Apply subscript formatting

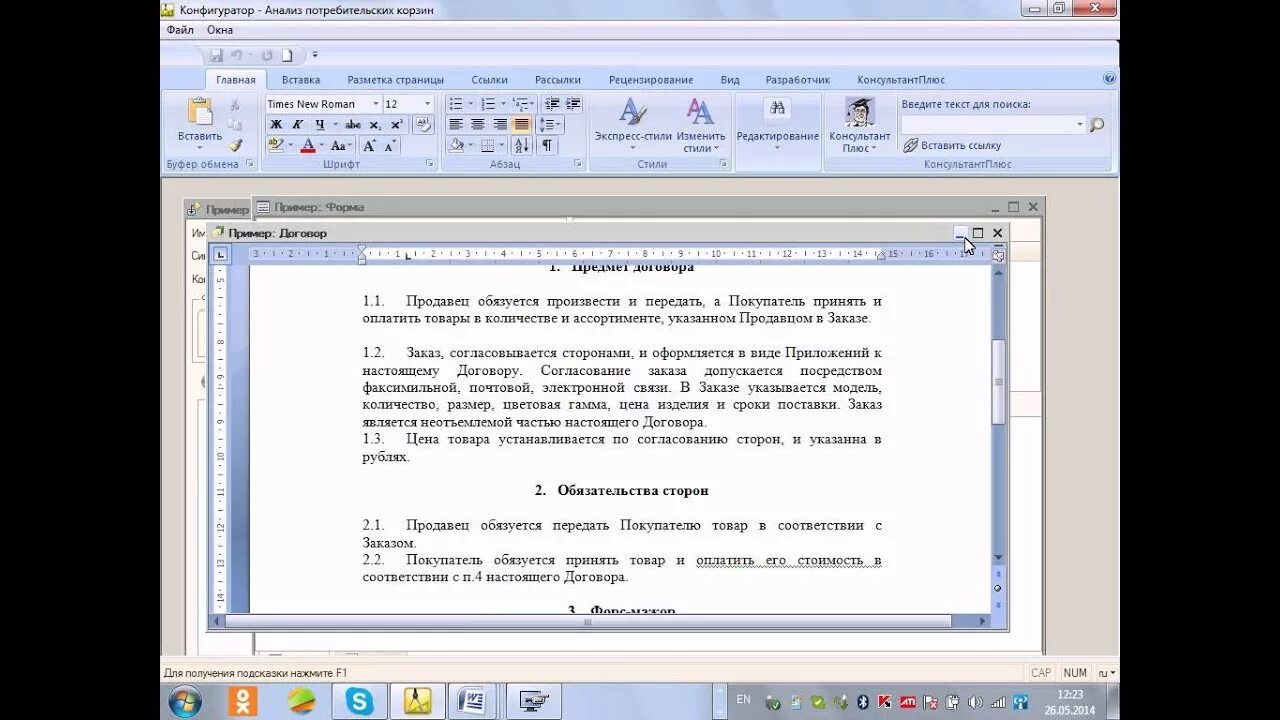[375, 125]
